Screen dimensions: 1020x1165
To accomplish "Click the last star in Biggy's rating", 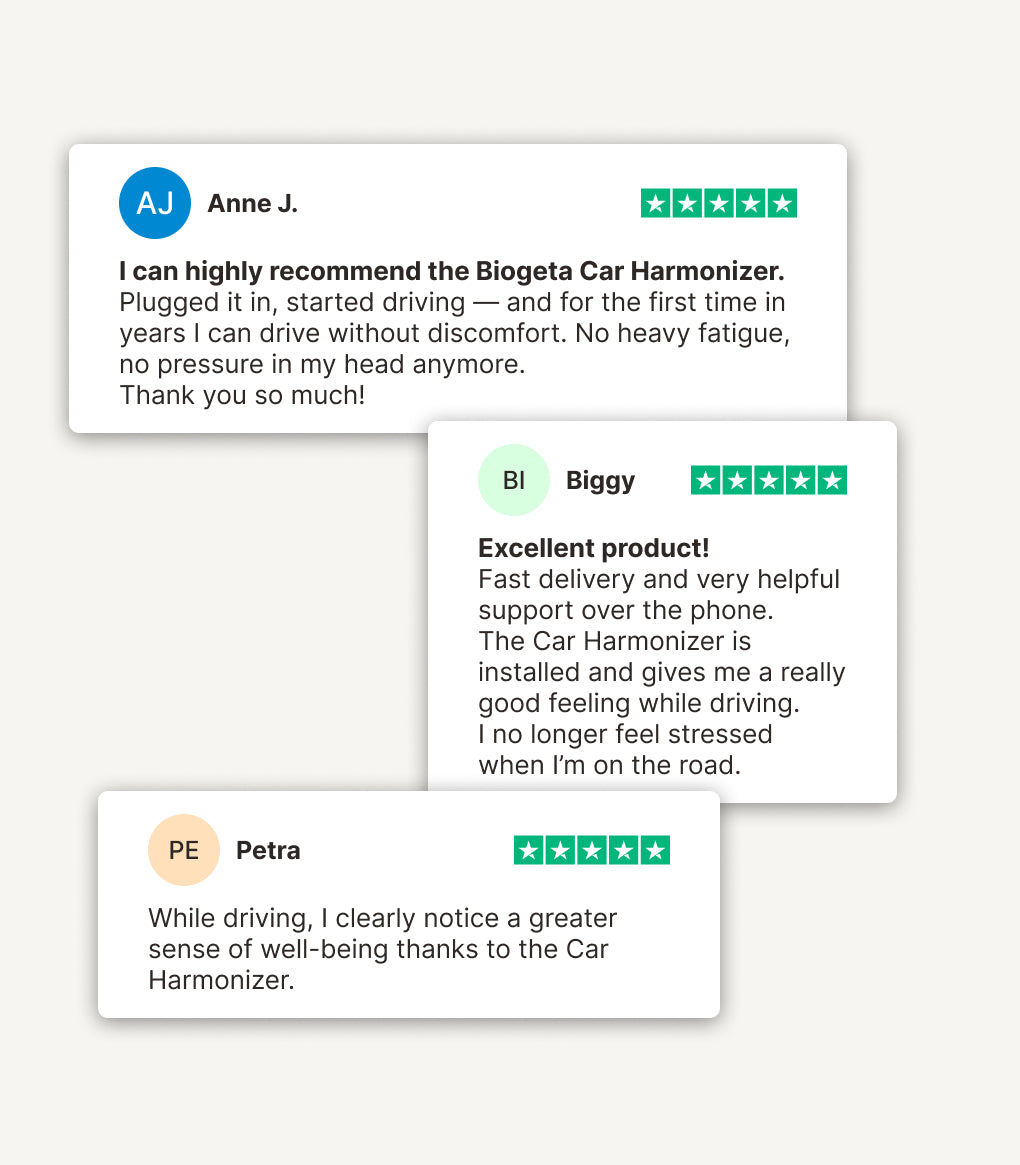I will coord(832,480).
